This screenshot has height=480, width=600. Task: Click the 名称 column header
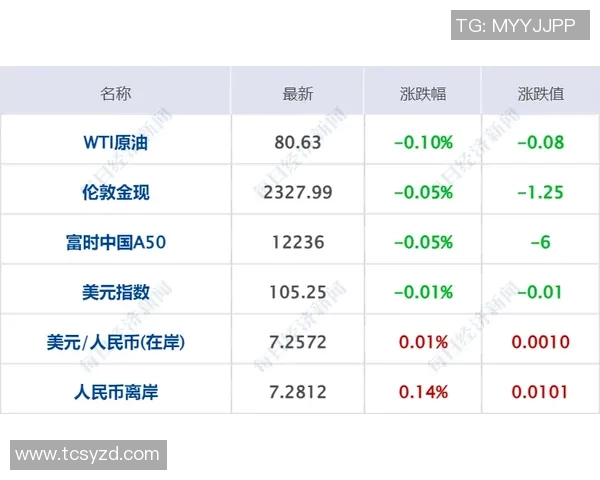coord(115,94)
